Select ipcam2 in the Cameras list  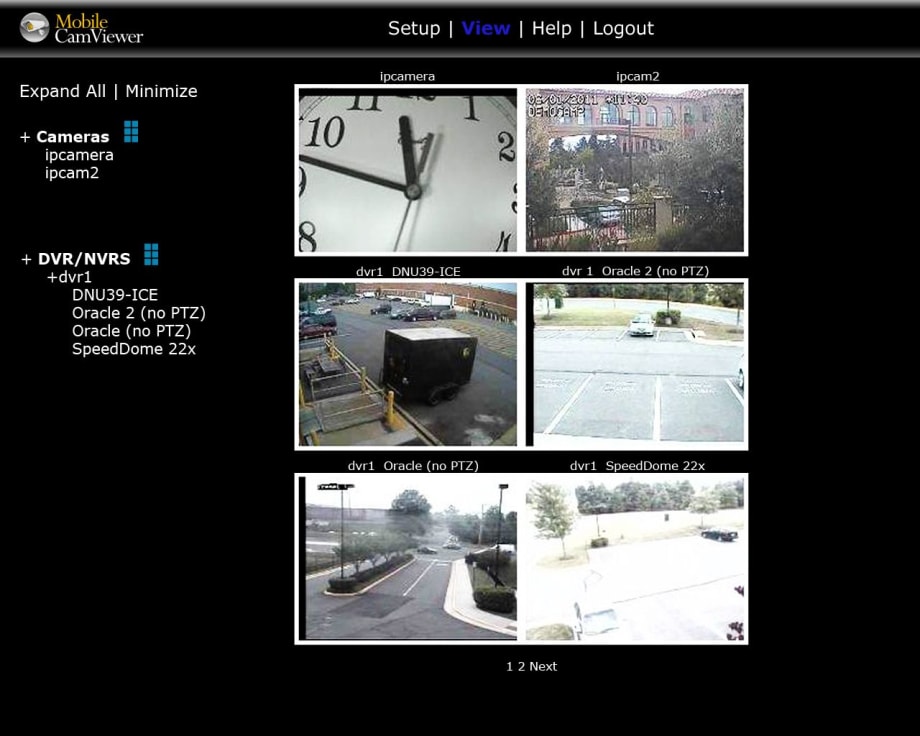(71, 172)
